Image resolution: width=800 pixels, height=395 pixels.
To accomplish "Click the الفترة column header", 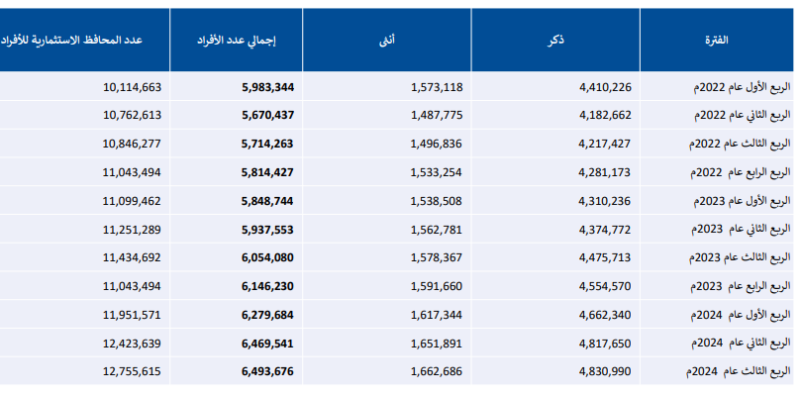I will pos(716,40).
